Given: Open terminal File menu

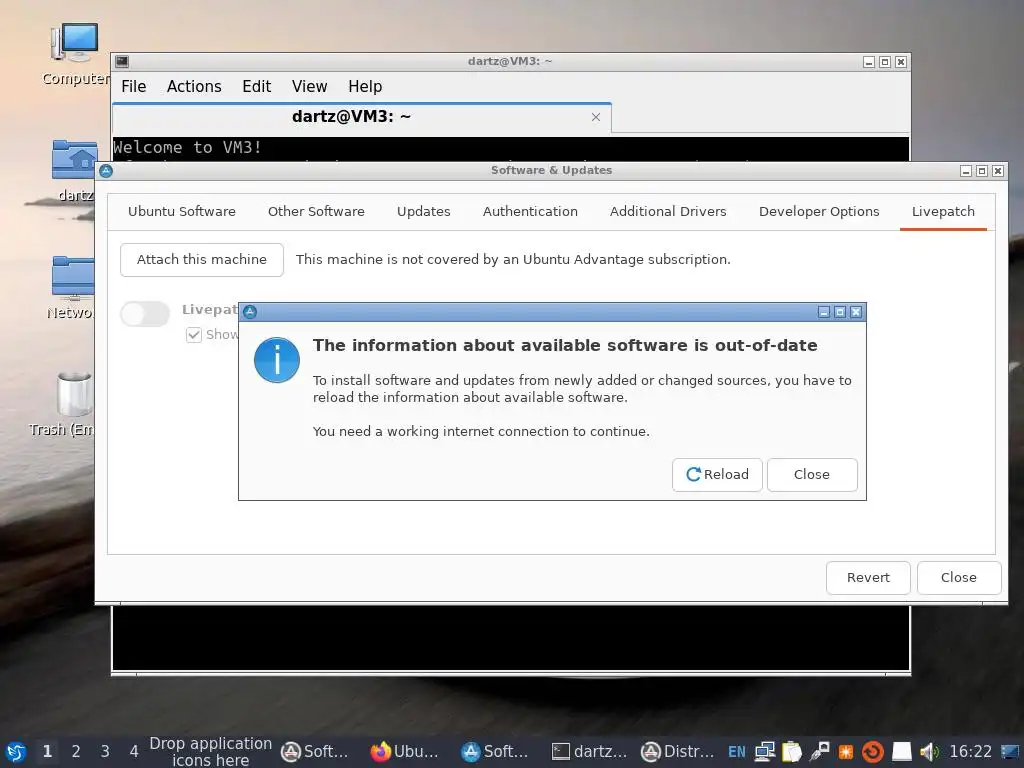Looking at the screenshot, I should (x=133, y=86).
